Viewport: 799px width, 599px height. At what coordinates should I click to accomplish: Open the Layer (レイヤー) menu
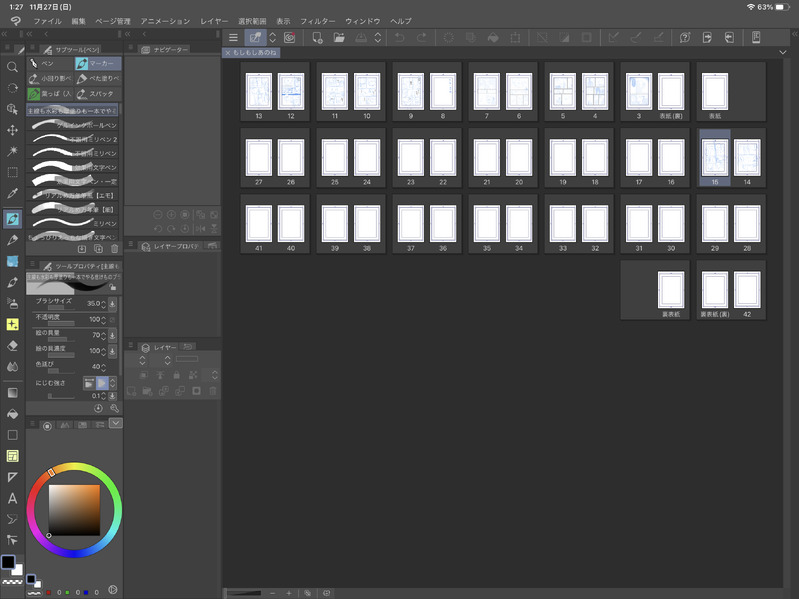[214, 21]
